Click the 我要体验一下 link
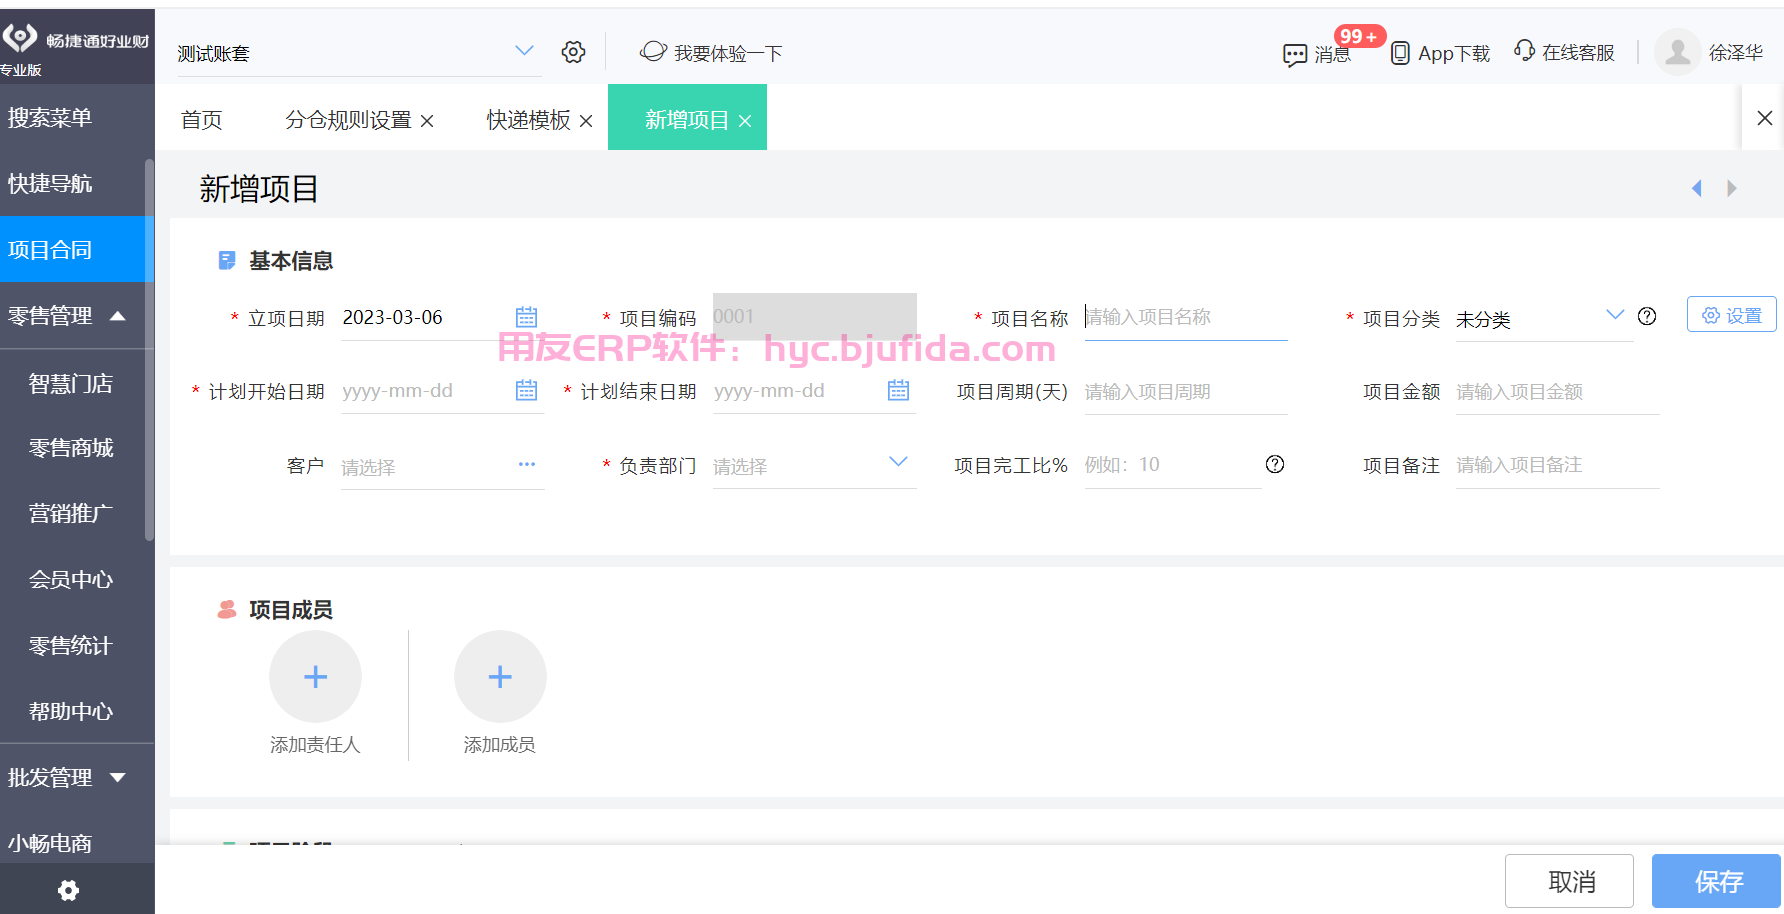Viewport: 1784px width, 914px height. point(728,53)
